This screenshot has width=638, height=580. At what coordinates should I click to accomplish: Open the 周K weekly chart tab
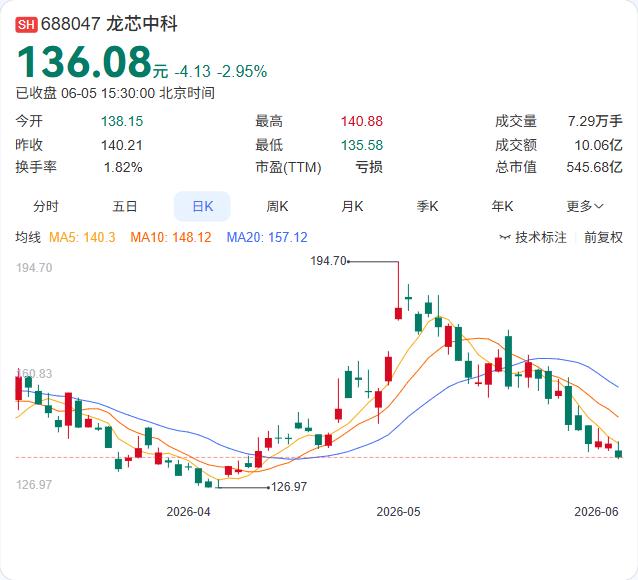277,206
